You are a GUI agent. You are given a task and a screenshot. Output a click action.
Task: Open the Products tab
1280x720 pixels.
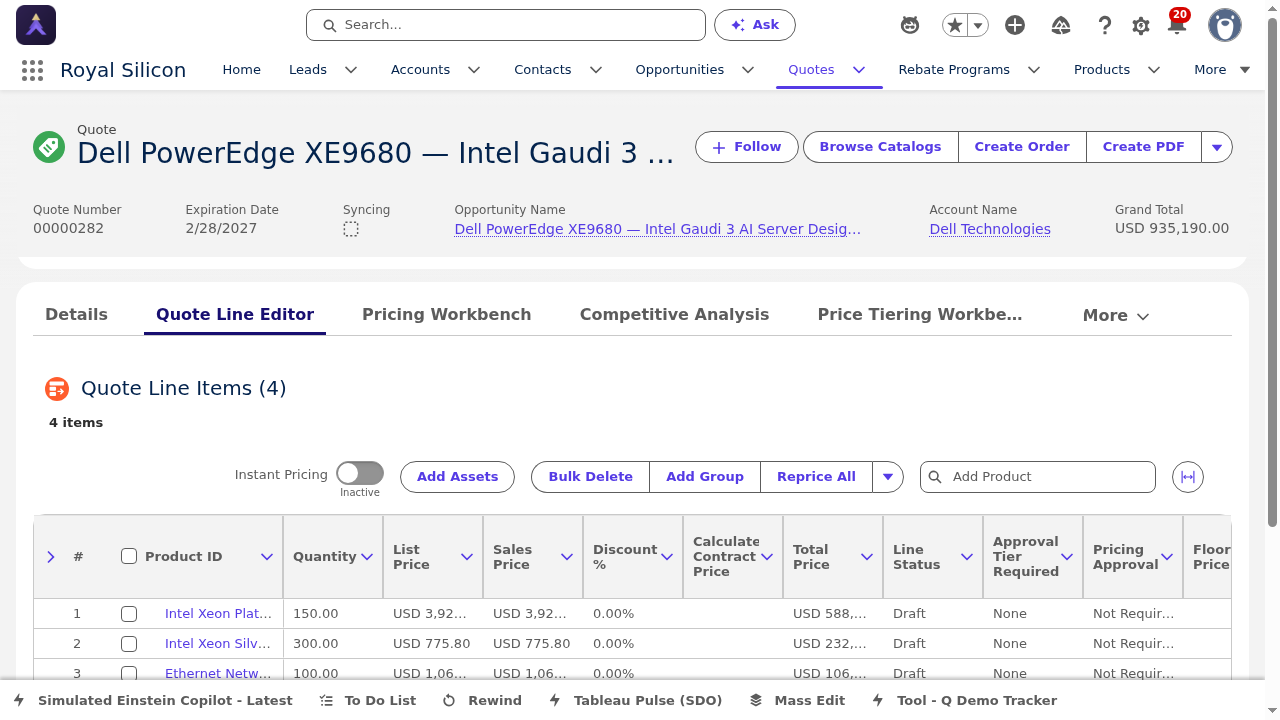[x=1102, y=70]
